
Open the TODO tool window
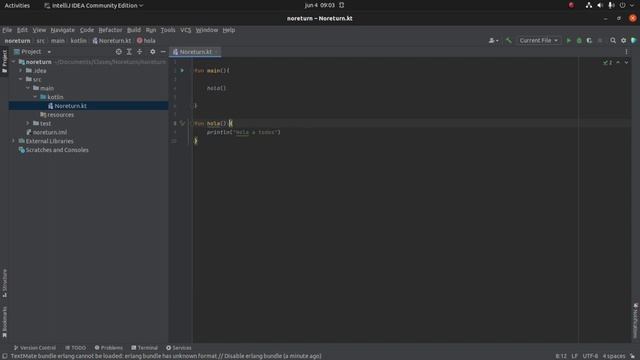tap(76, 348)
